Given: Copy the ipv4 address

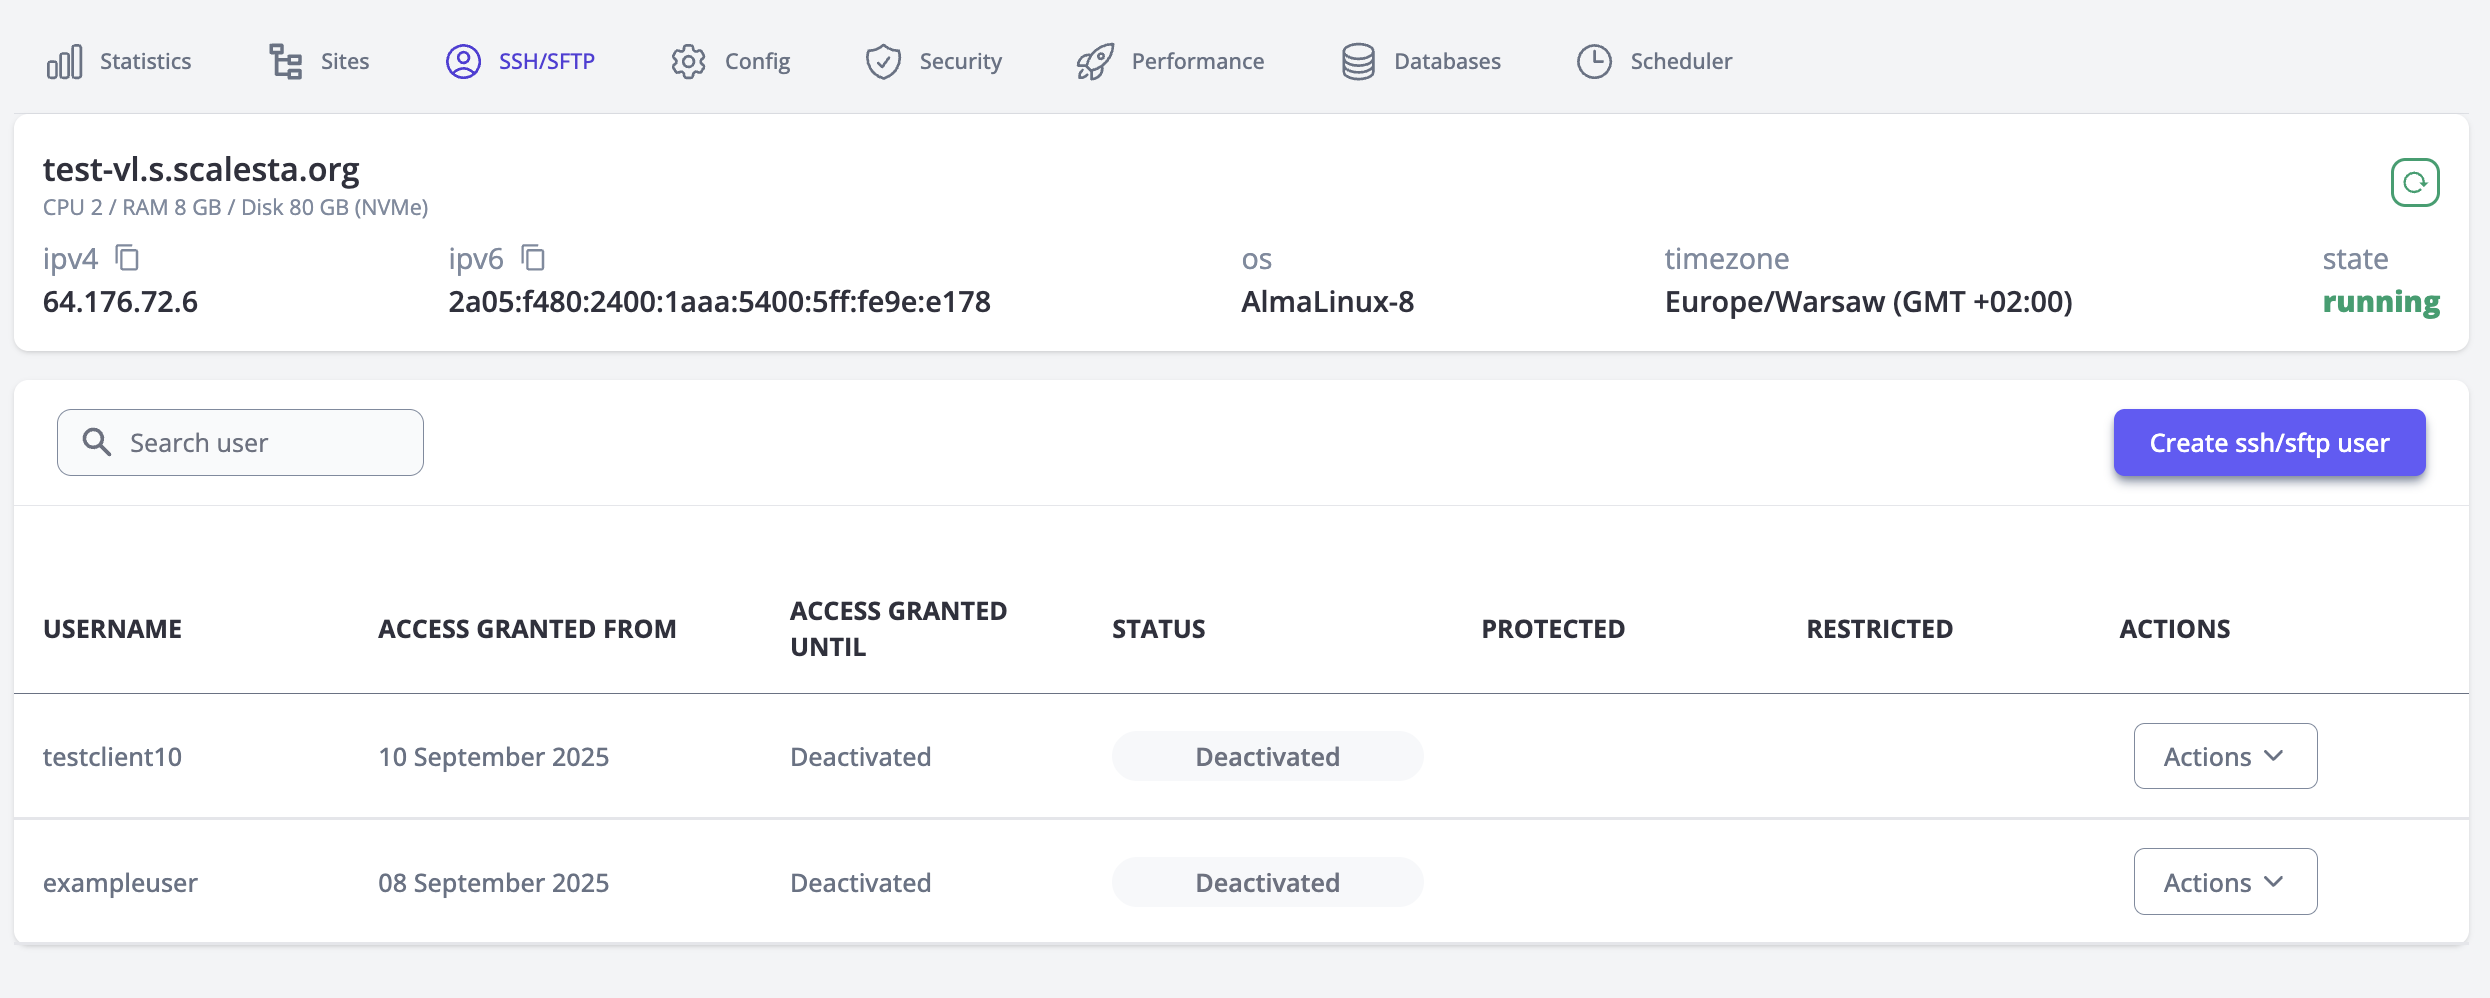Looking at the screenshot, I should click(x=127, y=258).
